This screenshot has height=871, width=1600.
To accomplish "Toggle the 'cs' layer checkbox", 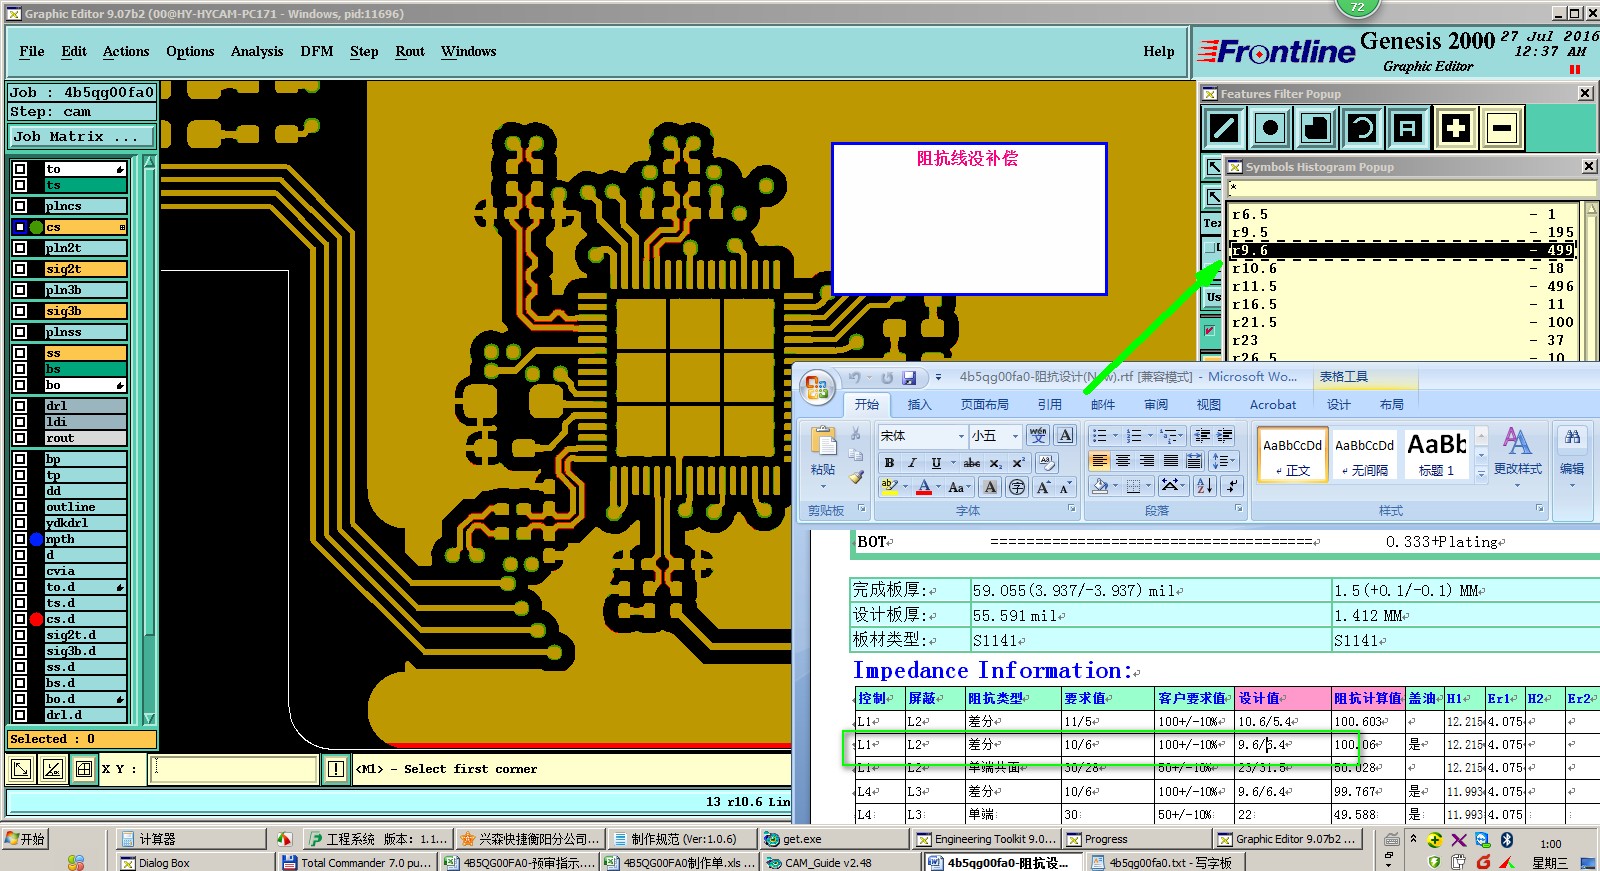I will 20,227.
